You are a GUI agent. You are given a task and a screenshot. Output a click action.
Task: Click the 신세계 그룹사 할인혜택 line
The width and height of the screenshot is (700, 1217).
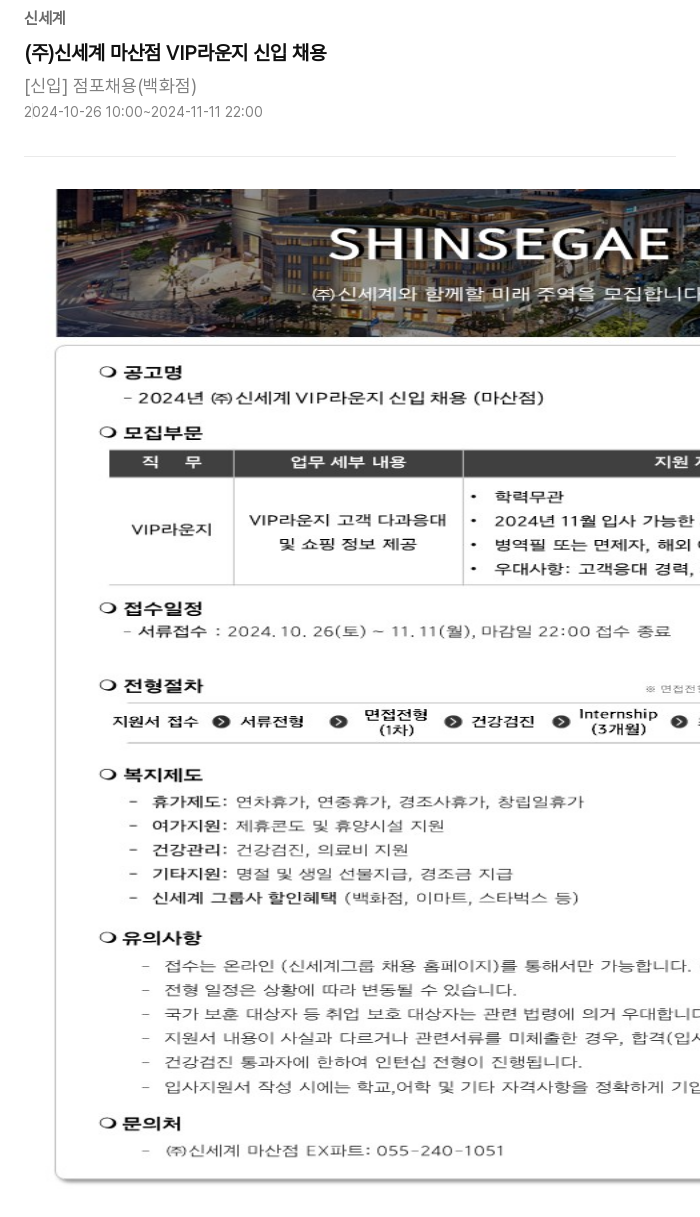point(354,898)
